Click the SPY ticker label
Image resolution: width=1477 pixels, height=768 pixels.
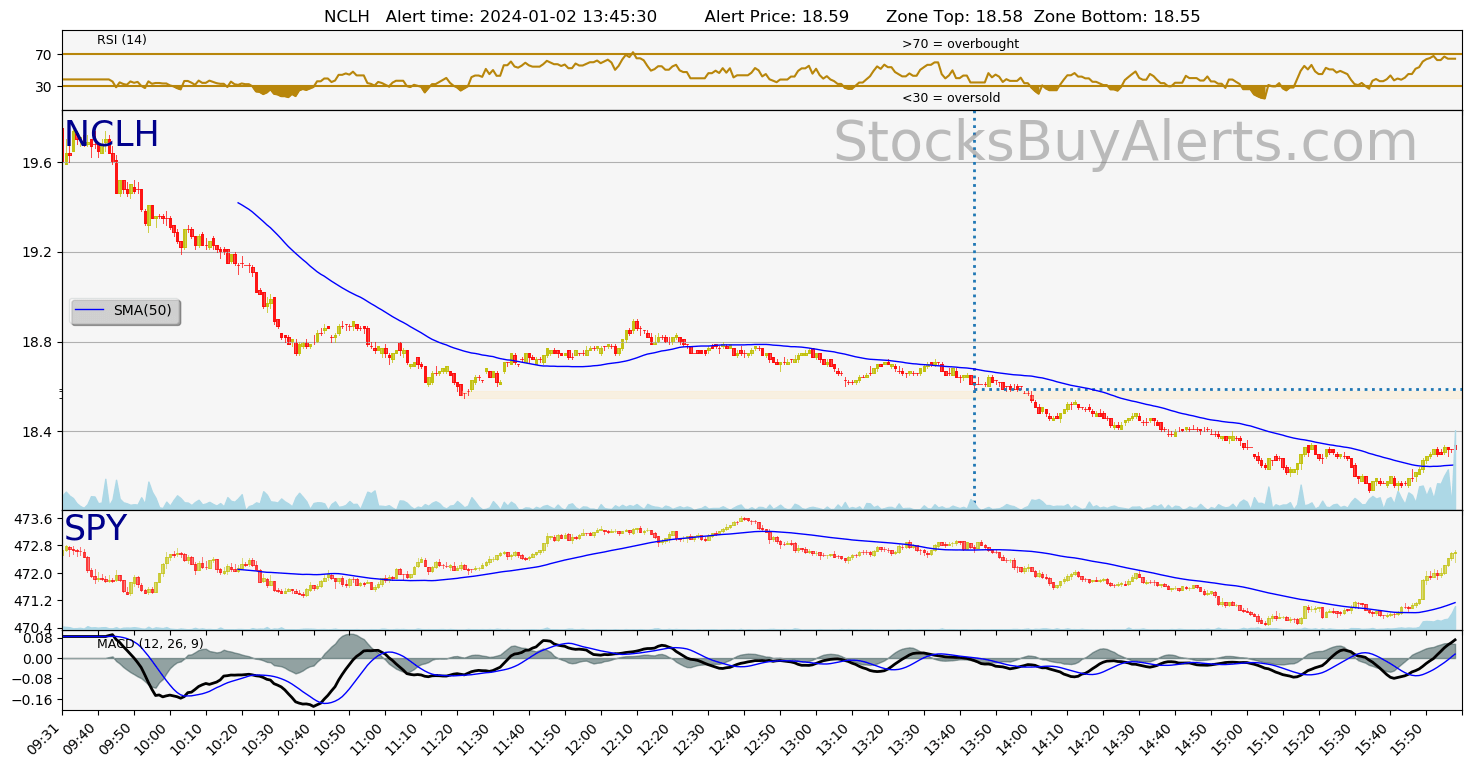click(x=95, y=529)
